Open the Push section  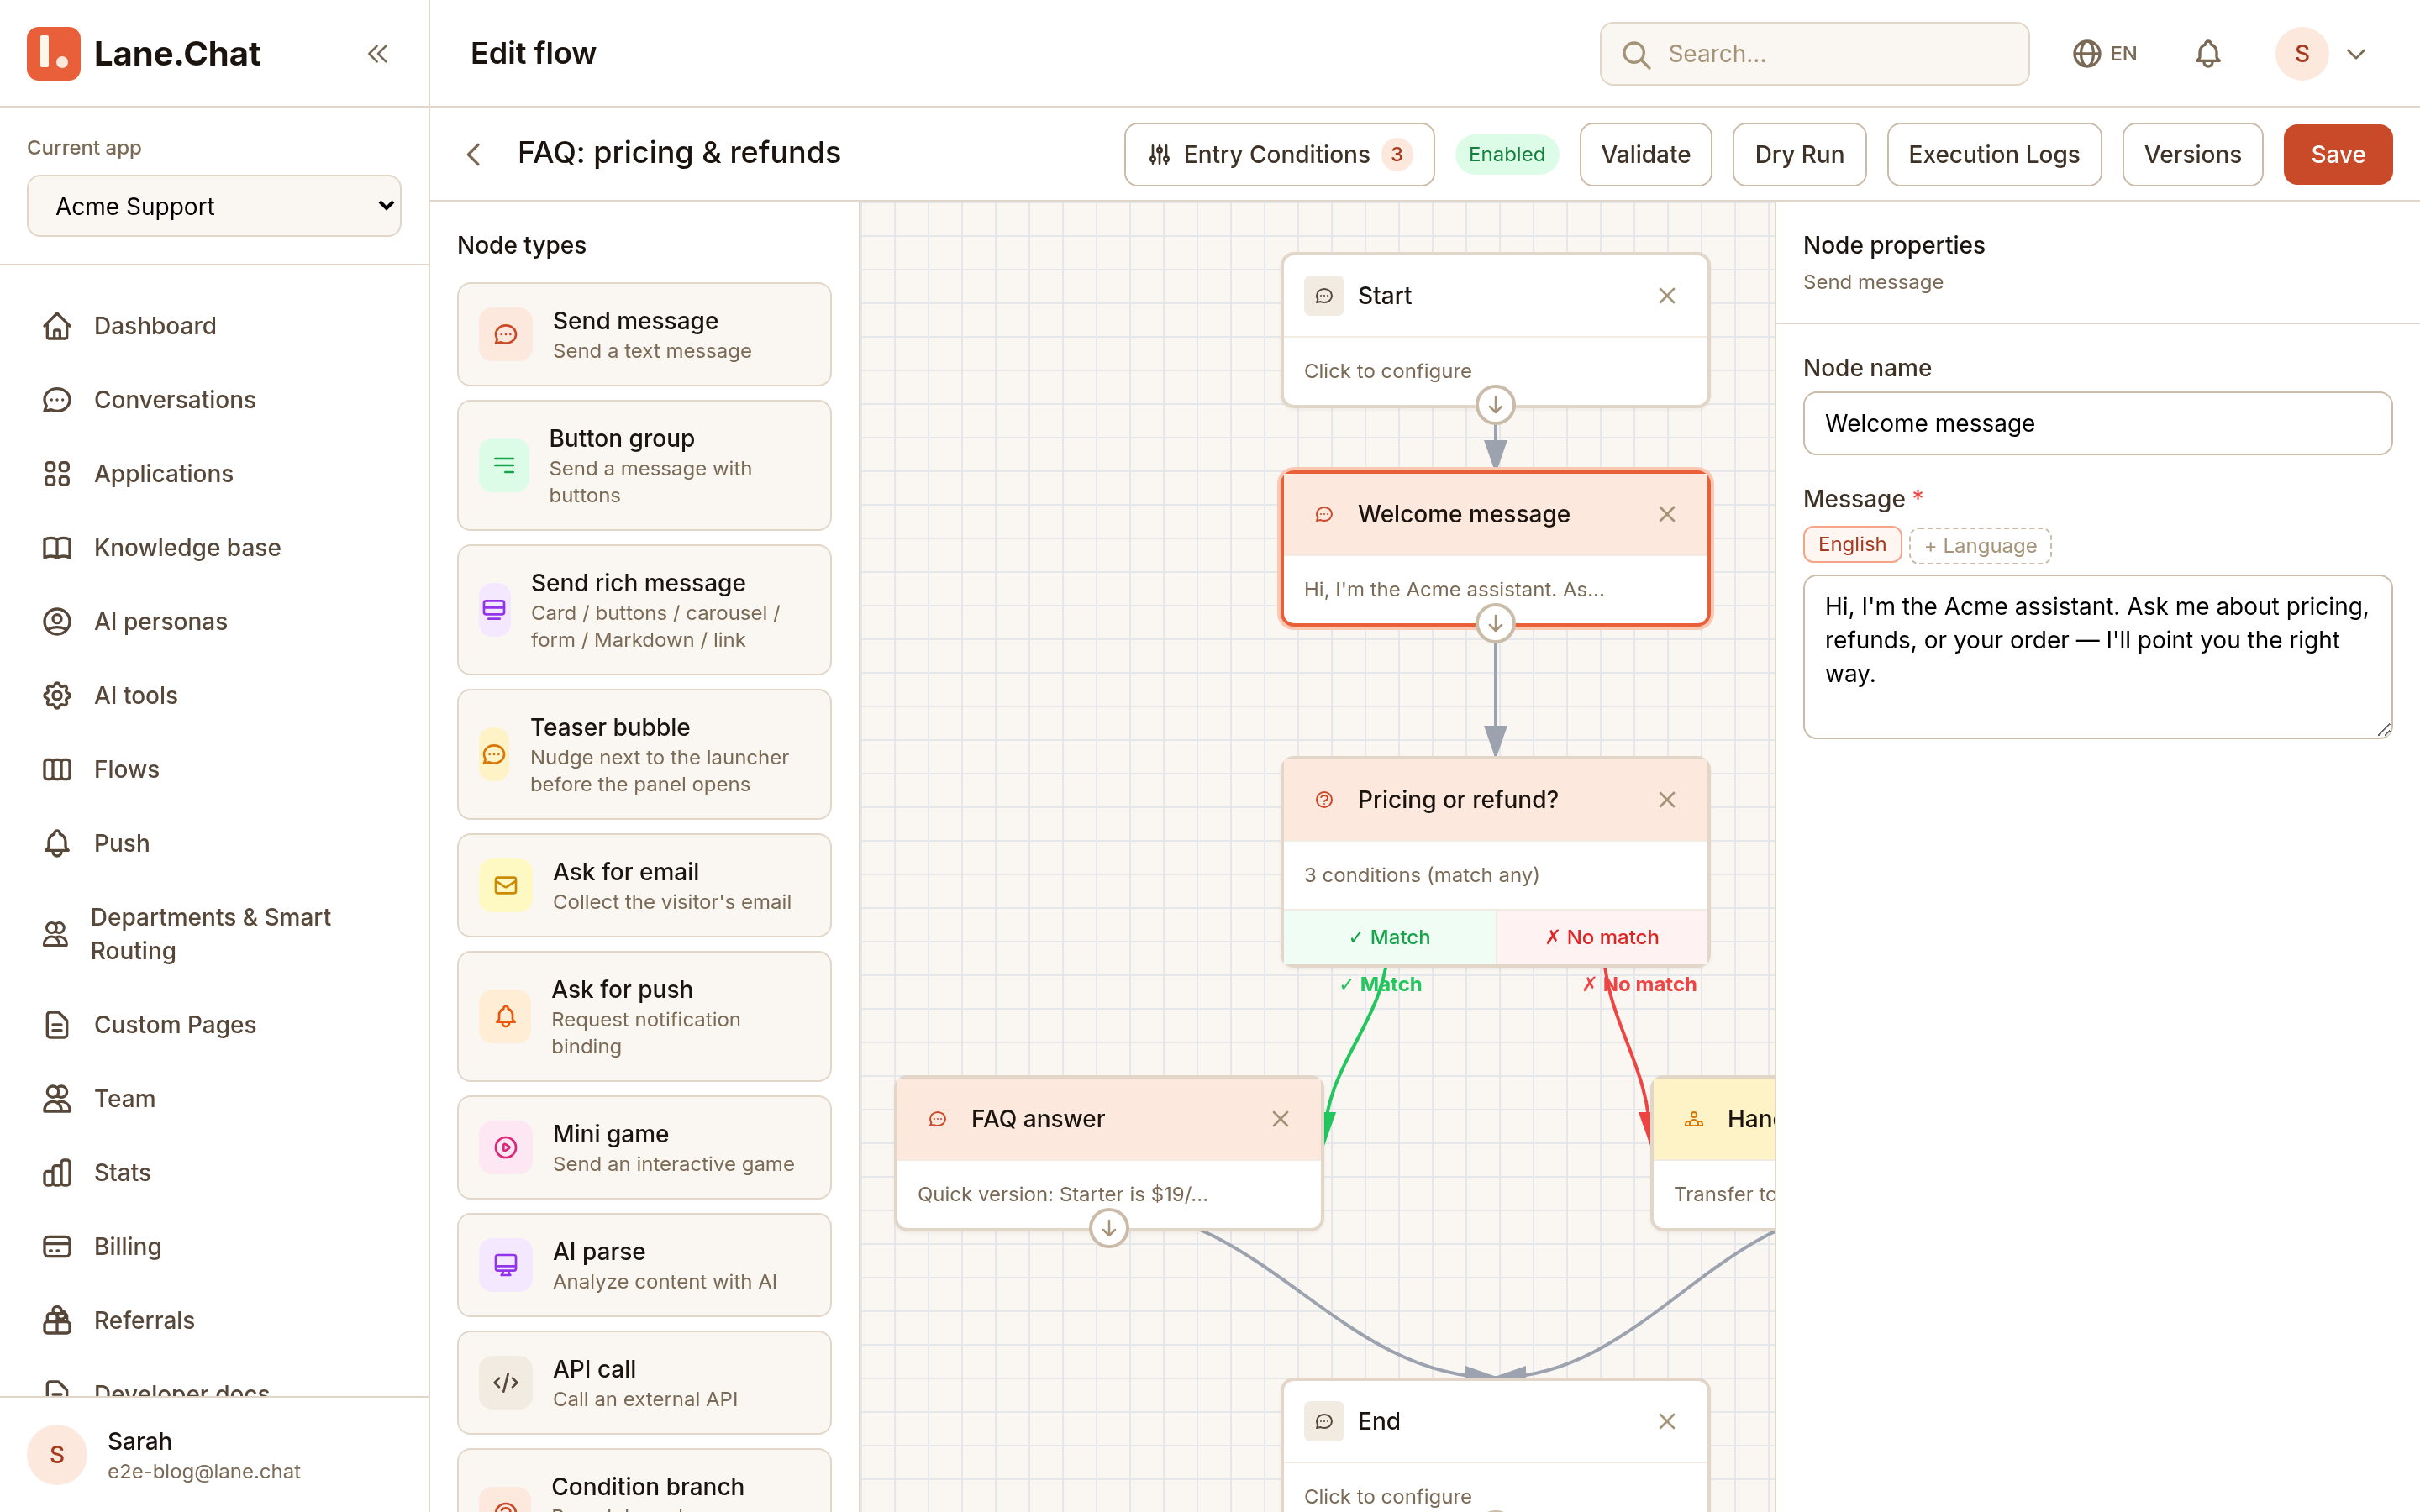(x=214, y=843)
